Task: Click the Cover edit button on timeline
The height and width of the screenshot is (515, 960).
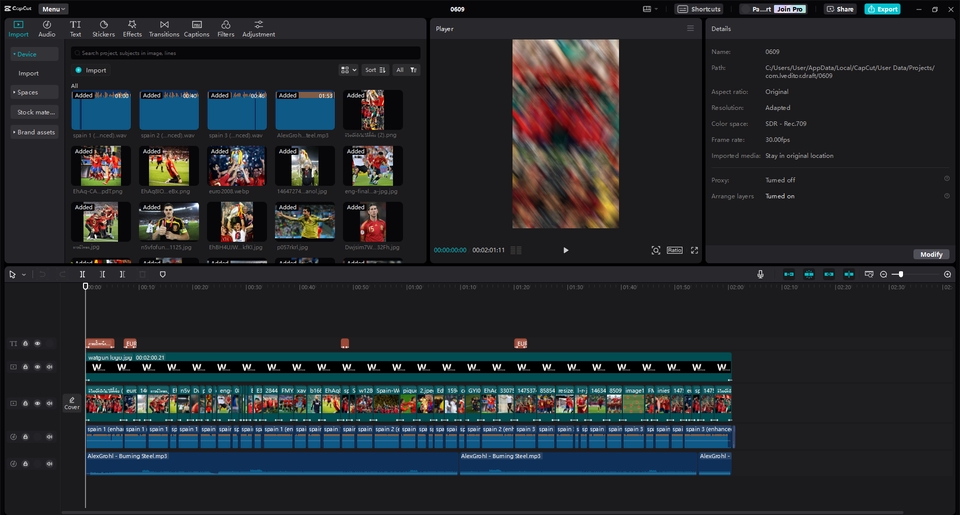Action: [72, 403]
